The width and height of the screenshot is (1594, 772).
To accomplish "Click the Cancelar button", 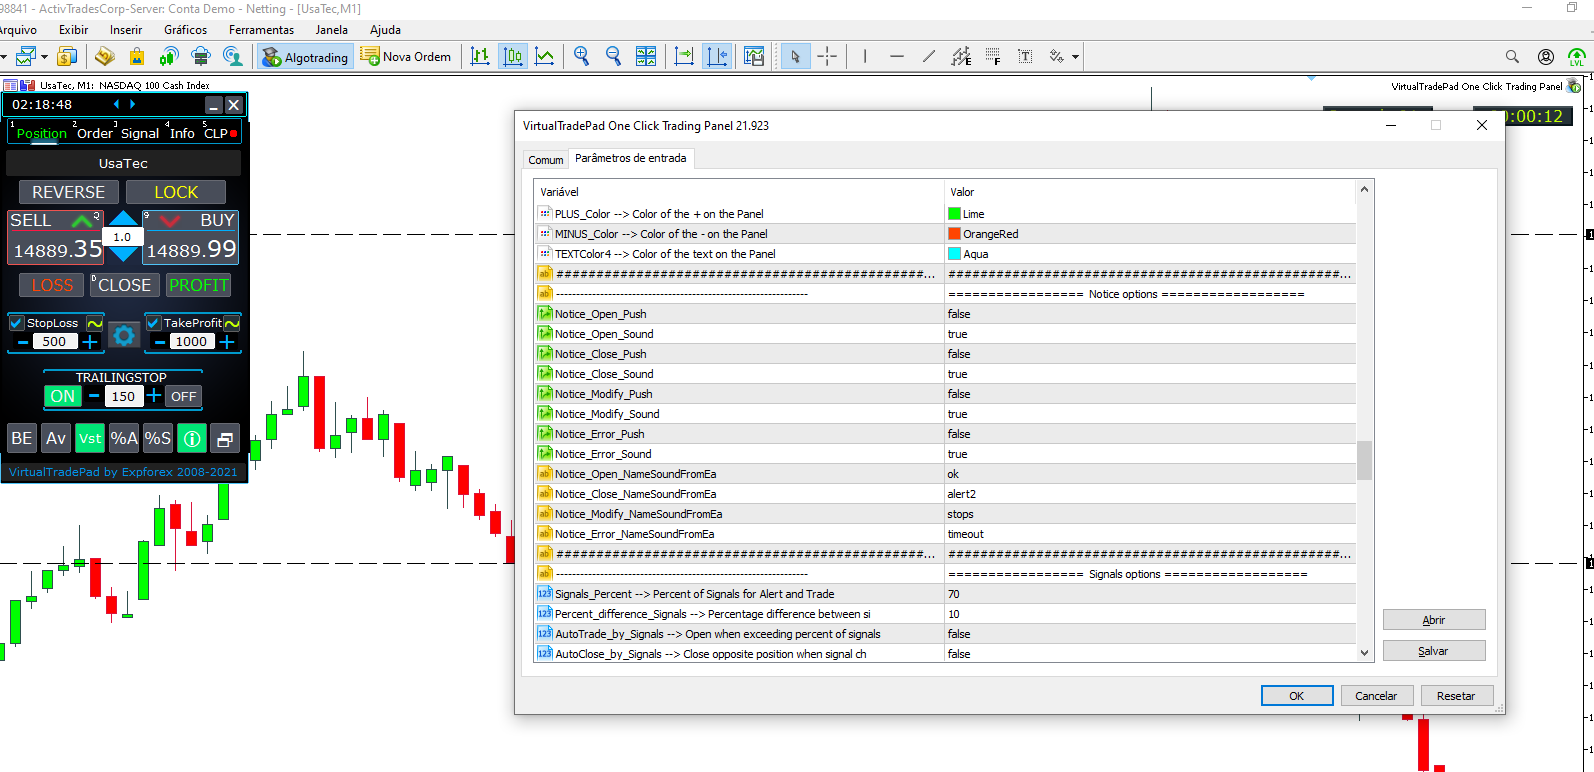I will point(1376,696).
